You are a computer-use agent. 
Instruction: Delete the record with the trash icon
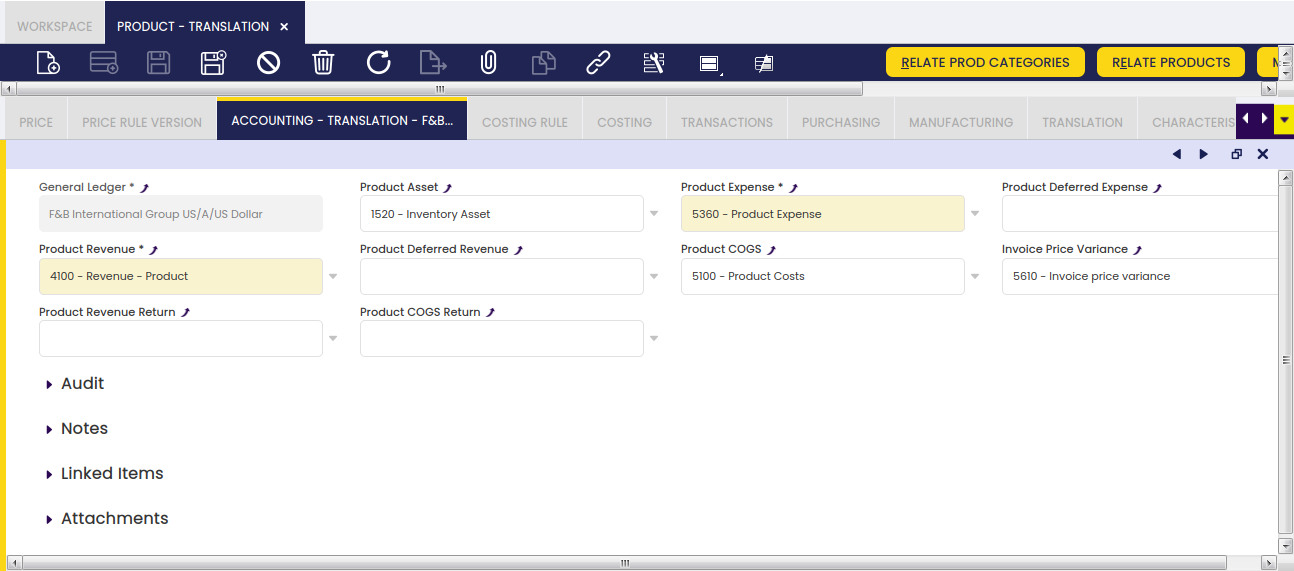pyautogui.click(x=323, y=63)
